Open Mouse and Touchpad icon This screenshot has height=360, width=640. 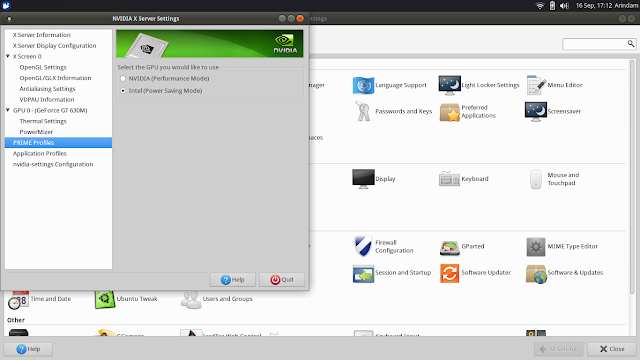pos(536,179)
